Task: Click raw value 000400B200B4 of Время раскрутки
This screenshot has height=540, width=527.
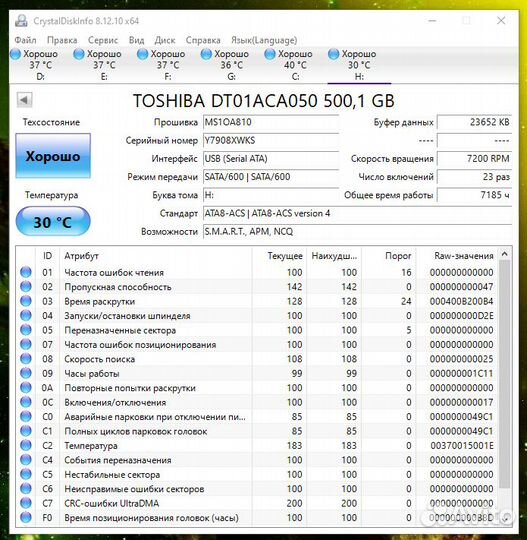Action: click(x=462, y=301)
